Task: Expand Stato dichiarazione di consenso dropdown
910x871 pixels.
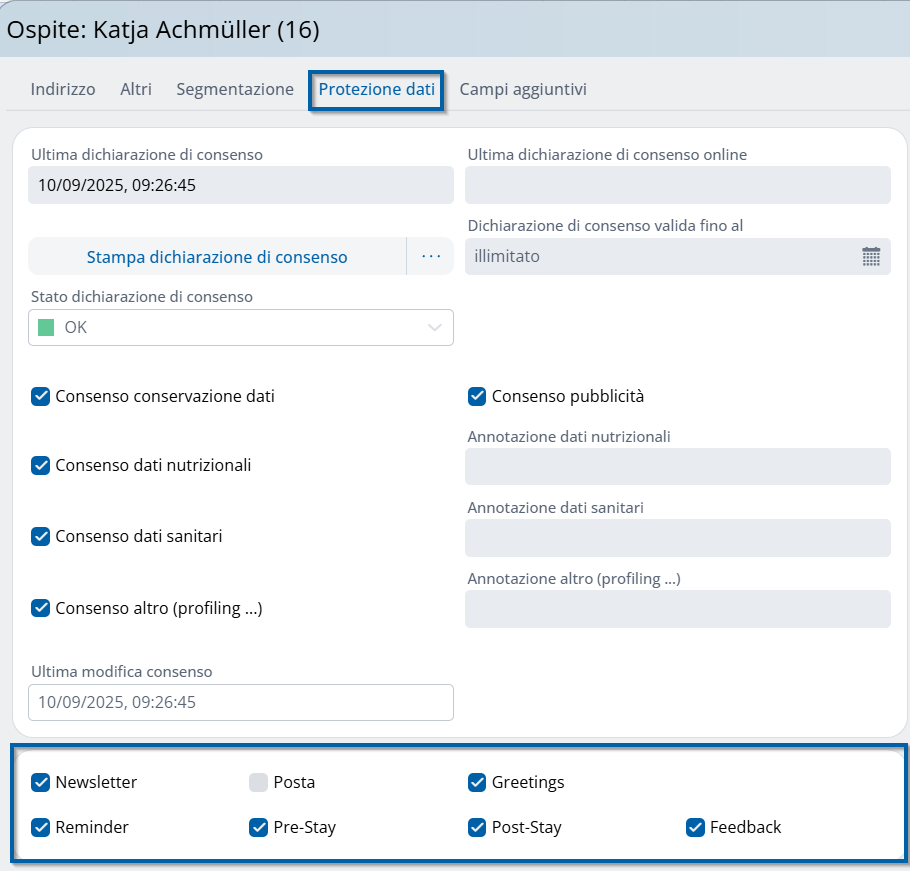Action: 434,328
